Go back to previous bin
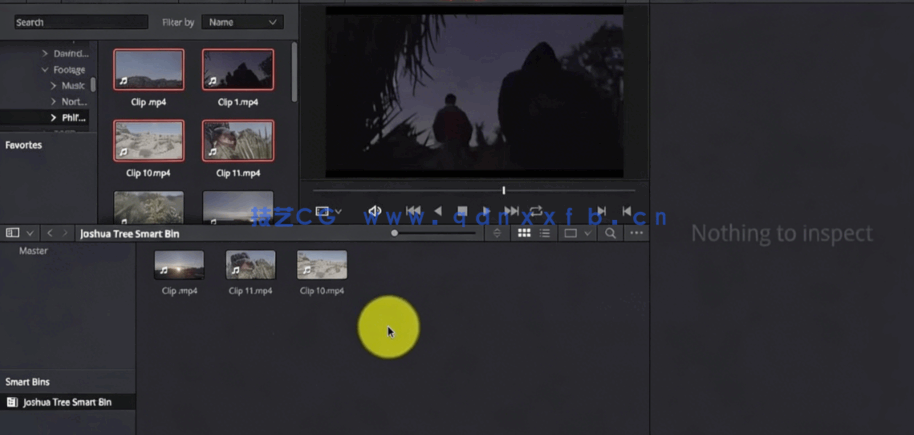The image size is (914, 435). (x=50, y=233)
